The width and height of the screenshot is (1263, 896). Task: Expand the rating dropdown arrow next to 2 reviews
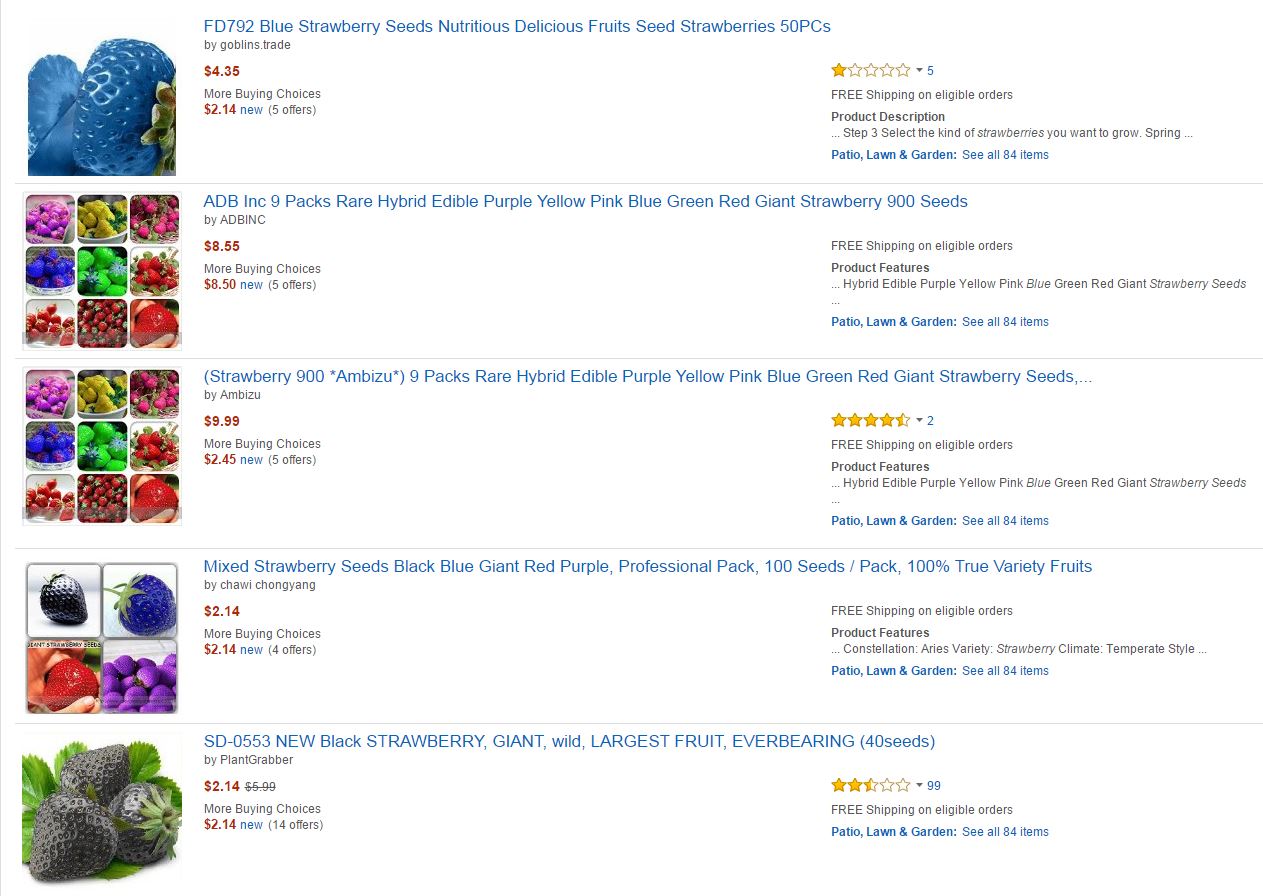[919, 420]
